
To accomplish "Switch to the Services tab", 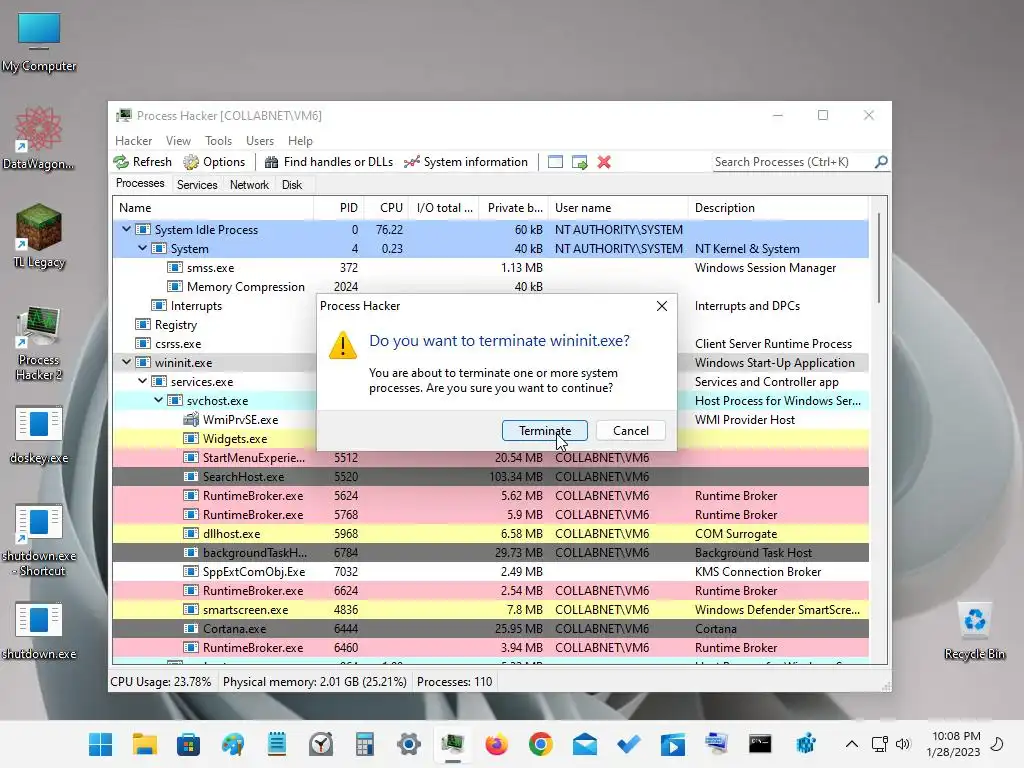I will pyautogui.click(x=197, y=185).
